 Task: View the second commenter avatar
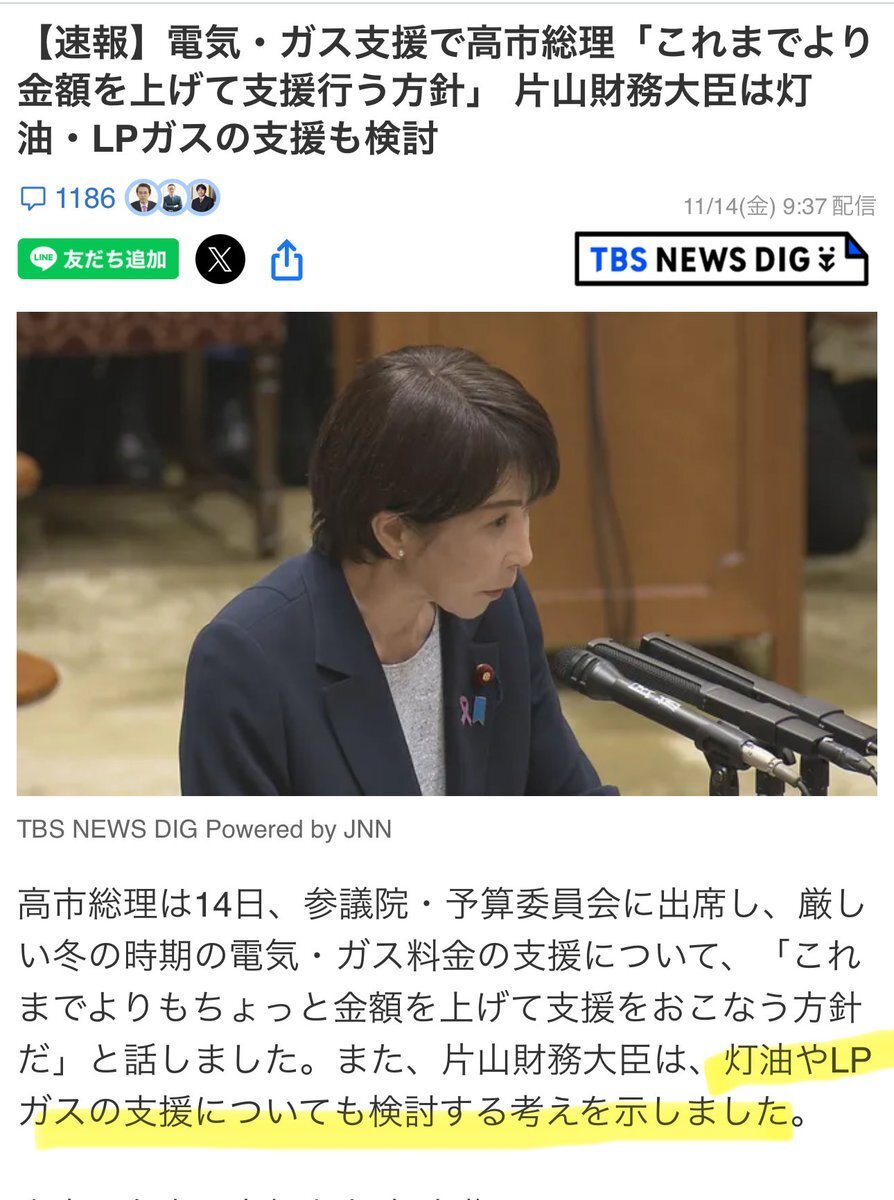173,198
